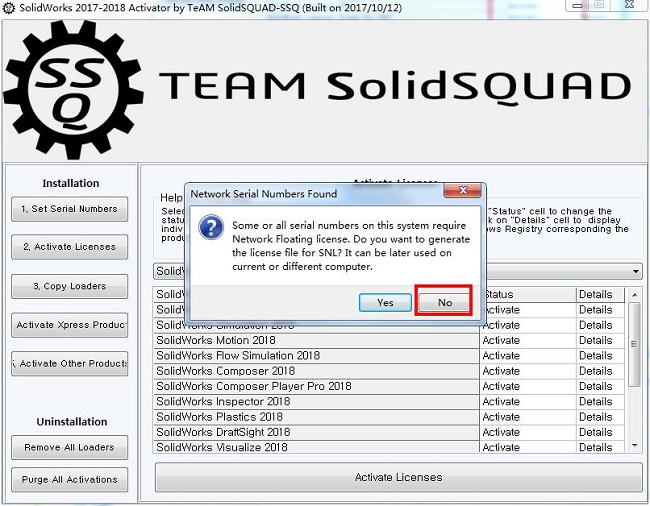The image size is (650, 506).
Task: Click Purge All Activations button
Action: tap(70, 479)
